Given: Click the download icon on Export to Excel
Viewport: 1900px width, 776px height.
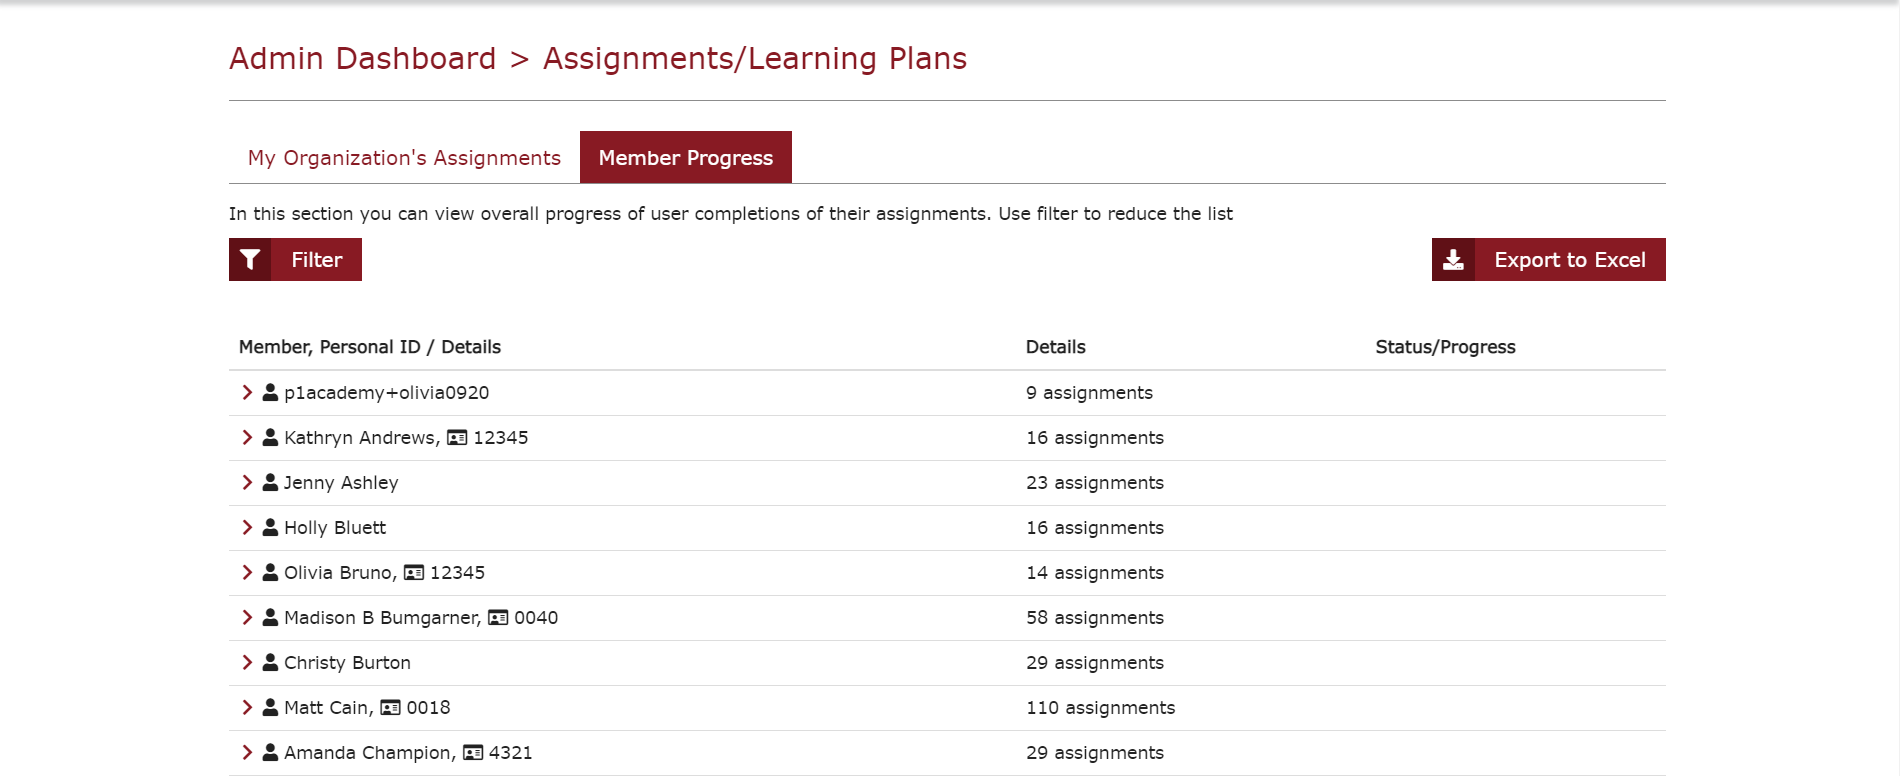Looking at the screenshot, I should coord(1453,260).
